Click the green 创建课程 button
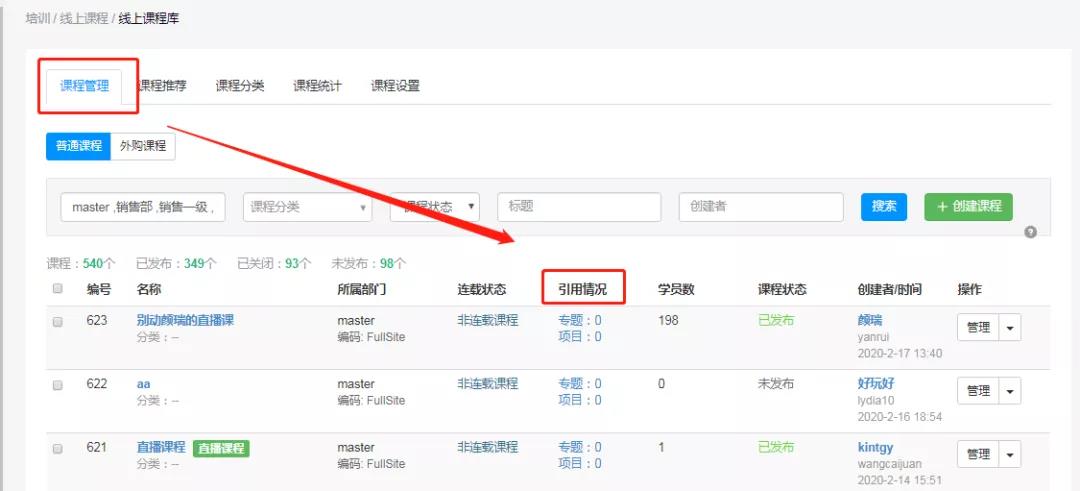This screenshot has height=491, width=1080. tap(968, 207)
